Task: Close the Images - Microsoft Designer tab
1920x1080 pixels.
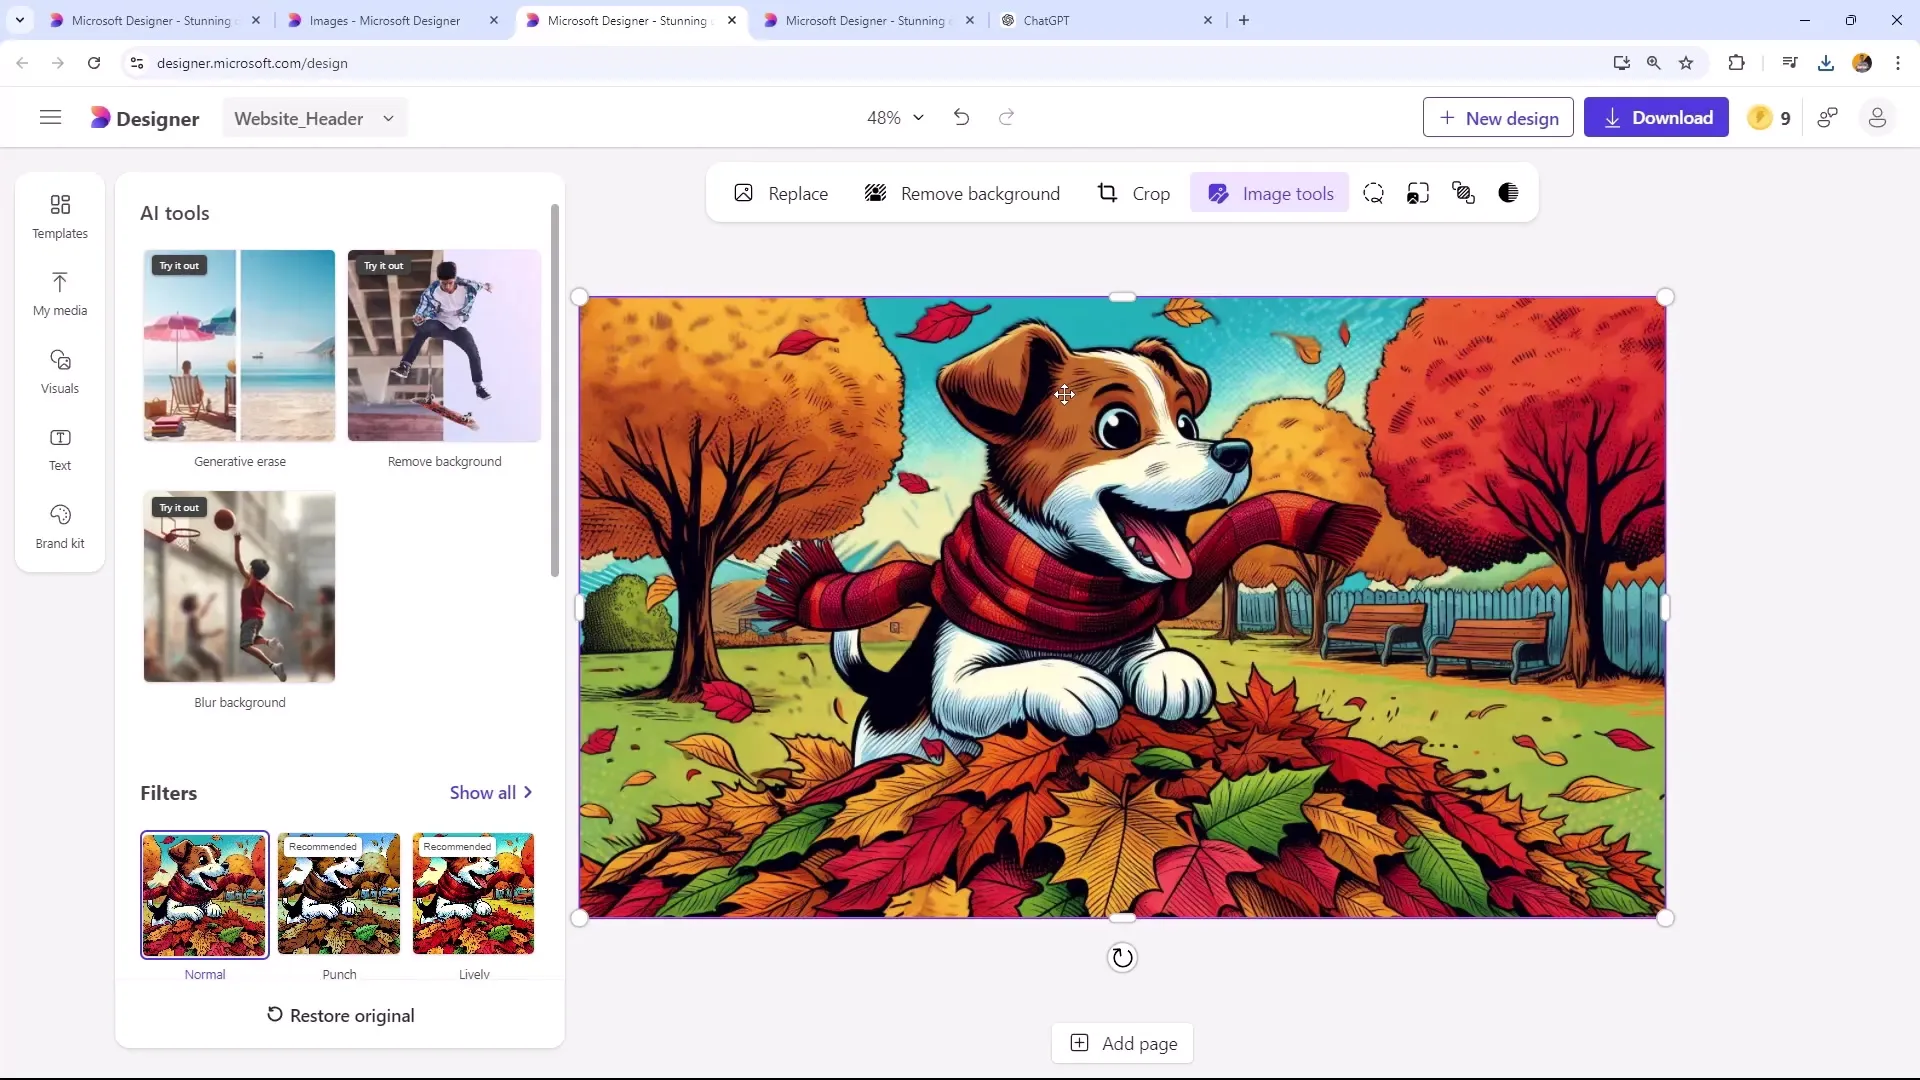Action: [494, 20]
